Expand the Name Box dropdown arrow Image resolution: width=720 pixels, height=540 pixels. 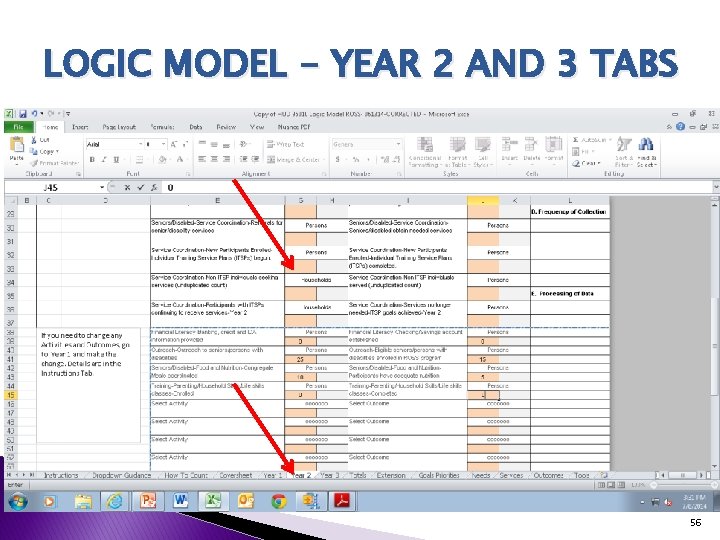(x=102, y=187)
